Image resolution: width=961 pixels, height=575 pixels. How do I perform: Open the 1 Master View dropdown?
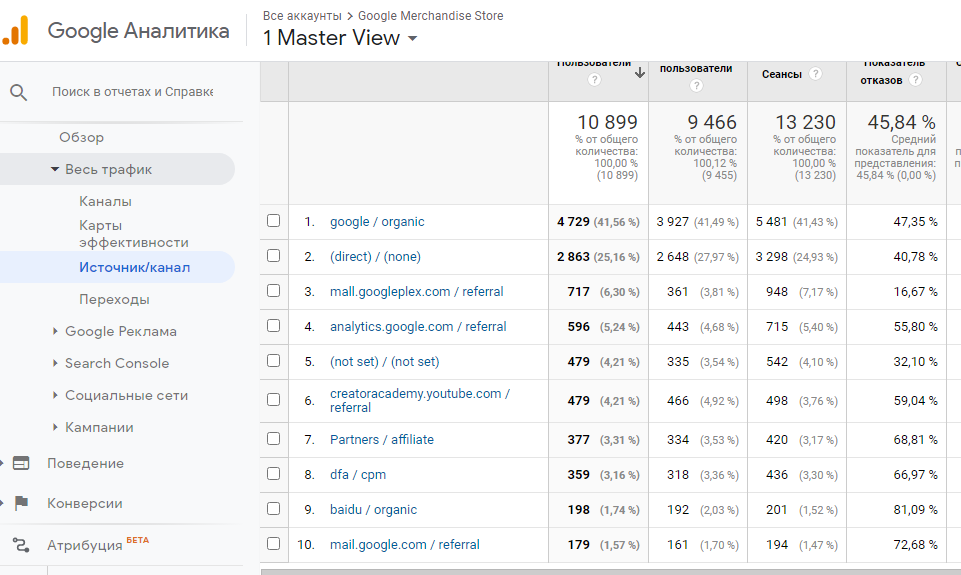(x=340, y=38)
